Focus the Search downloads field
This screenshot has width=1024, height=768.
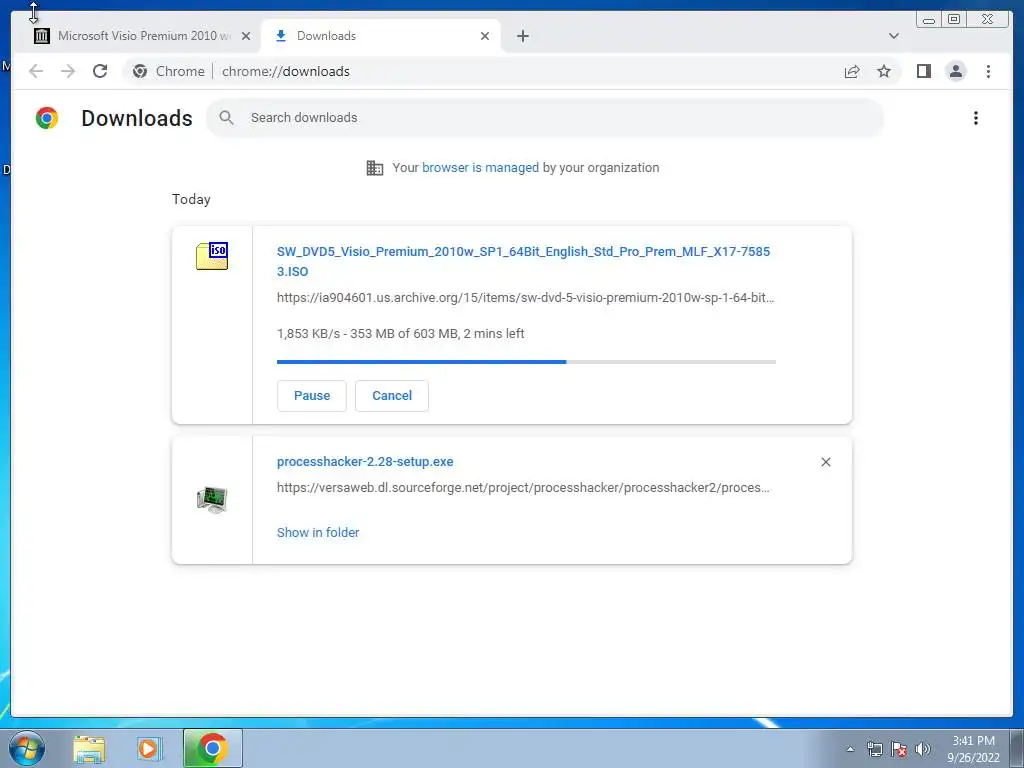[545, 118]
